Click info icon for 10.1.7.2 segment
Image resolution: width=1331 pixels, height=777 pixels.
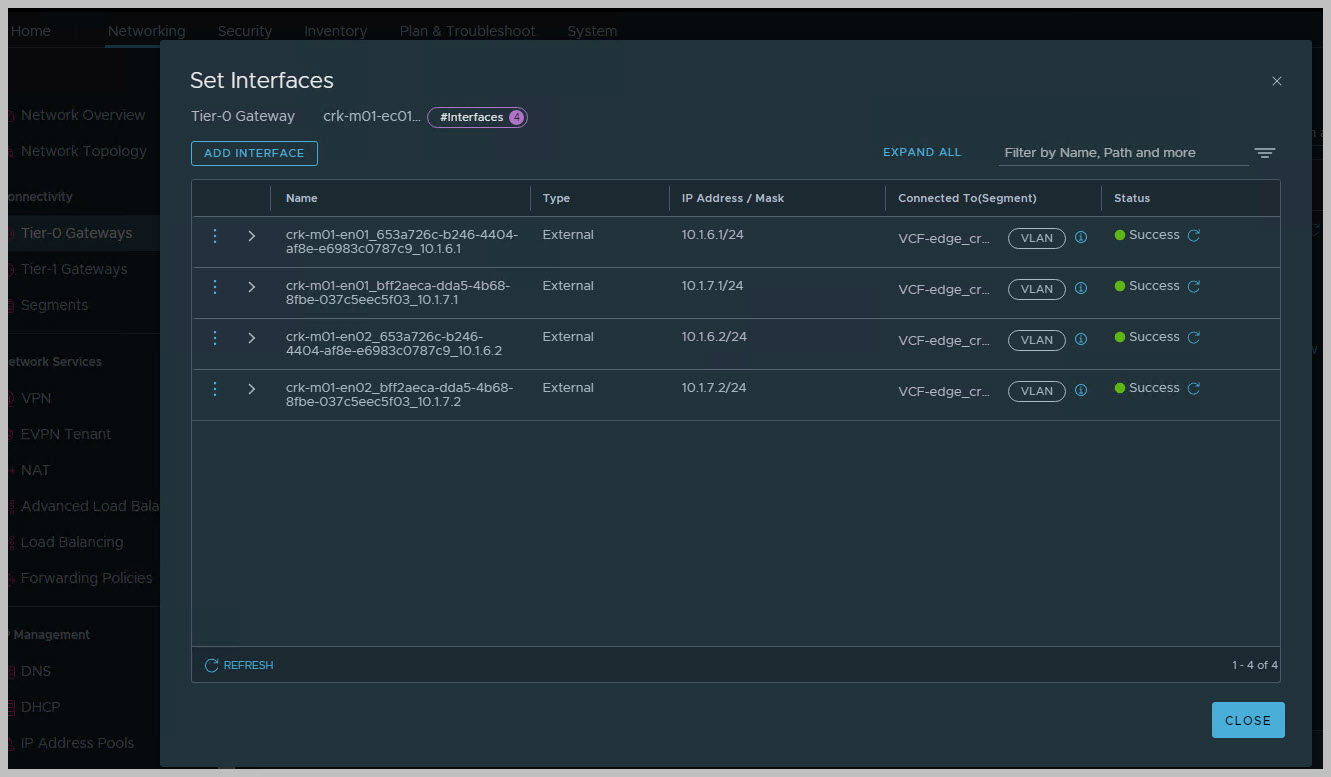(1080, 390)
